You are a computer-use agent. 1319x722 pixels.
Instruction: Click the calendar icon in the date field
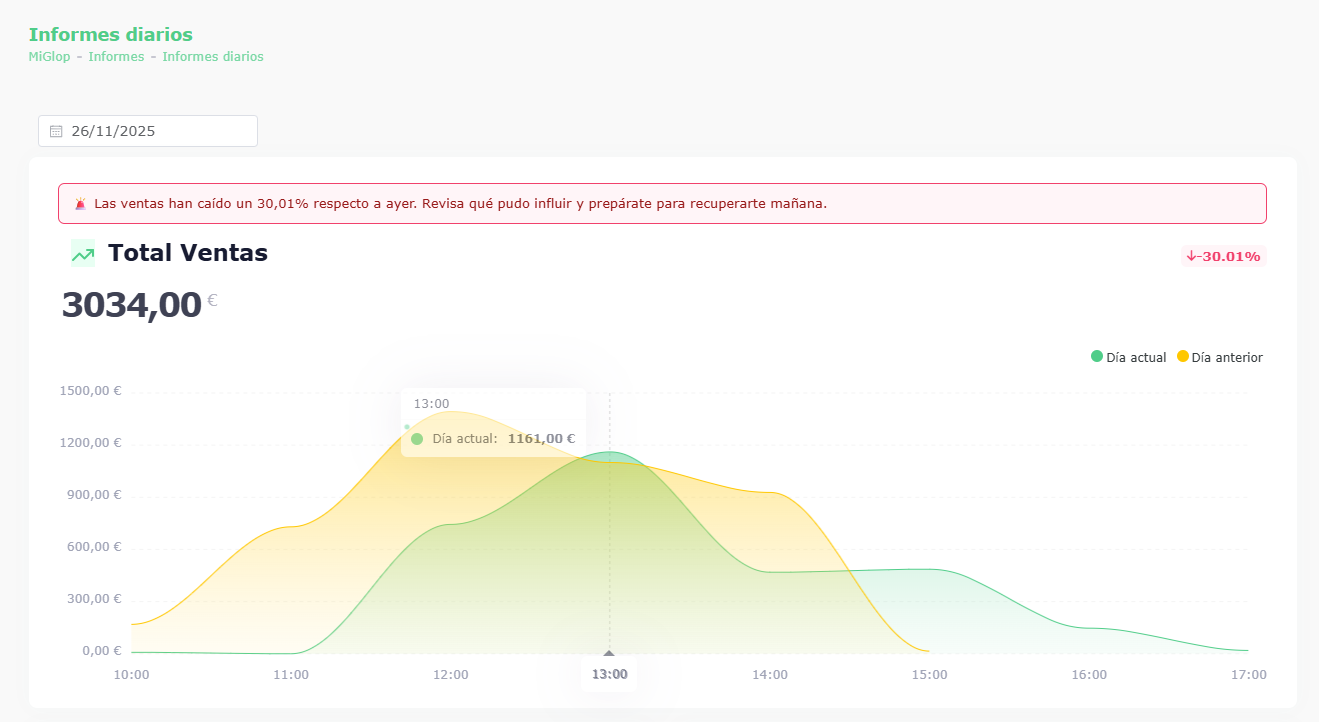[x=56, y=131]
